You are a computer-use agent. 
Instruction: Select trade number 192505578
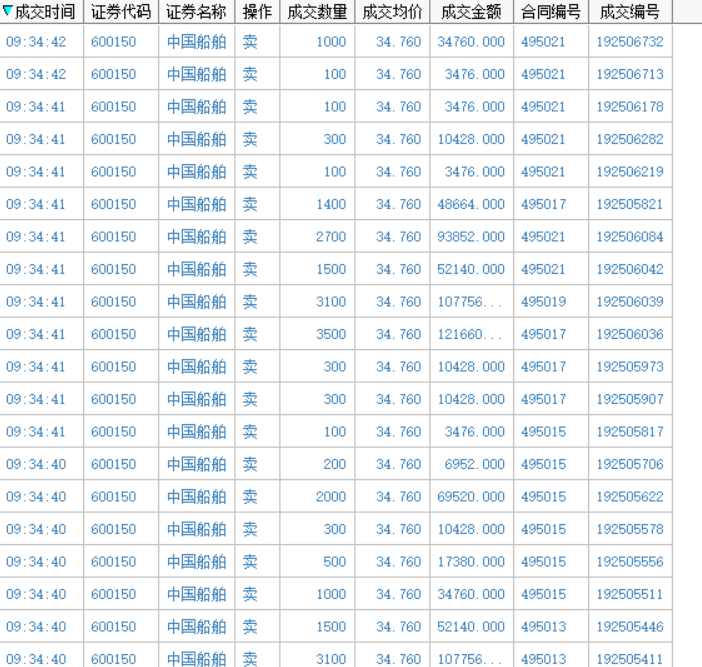[630, 529]
